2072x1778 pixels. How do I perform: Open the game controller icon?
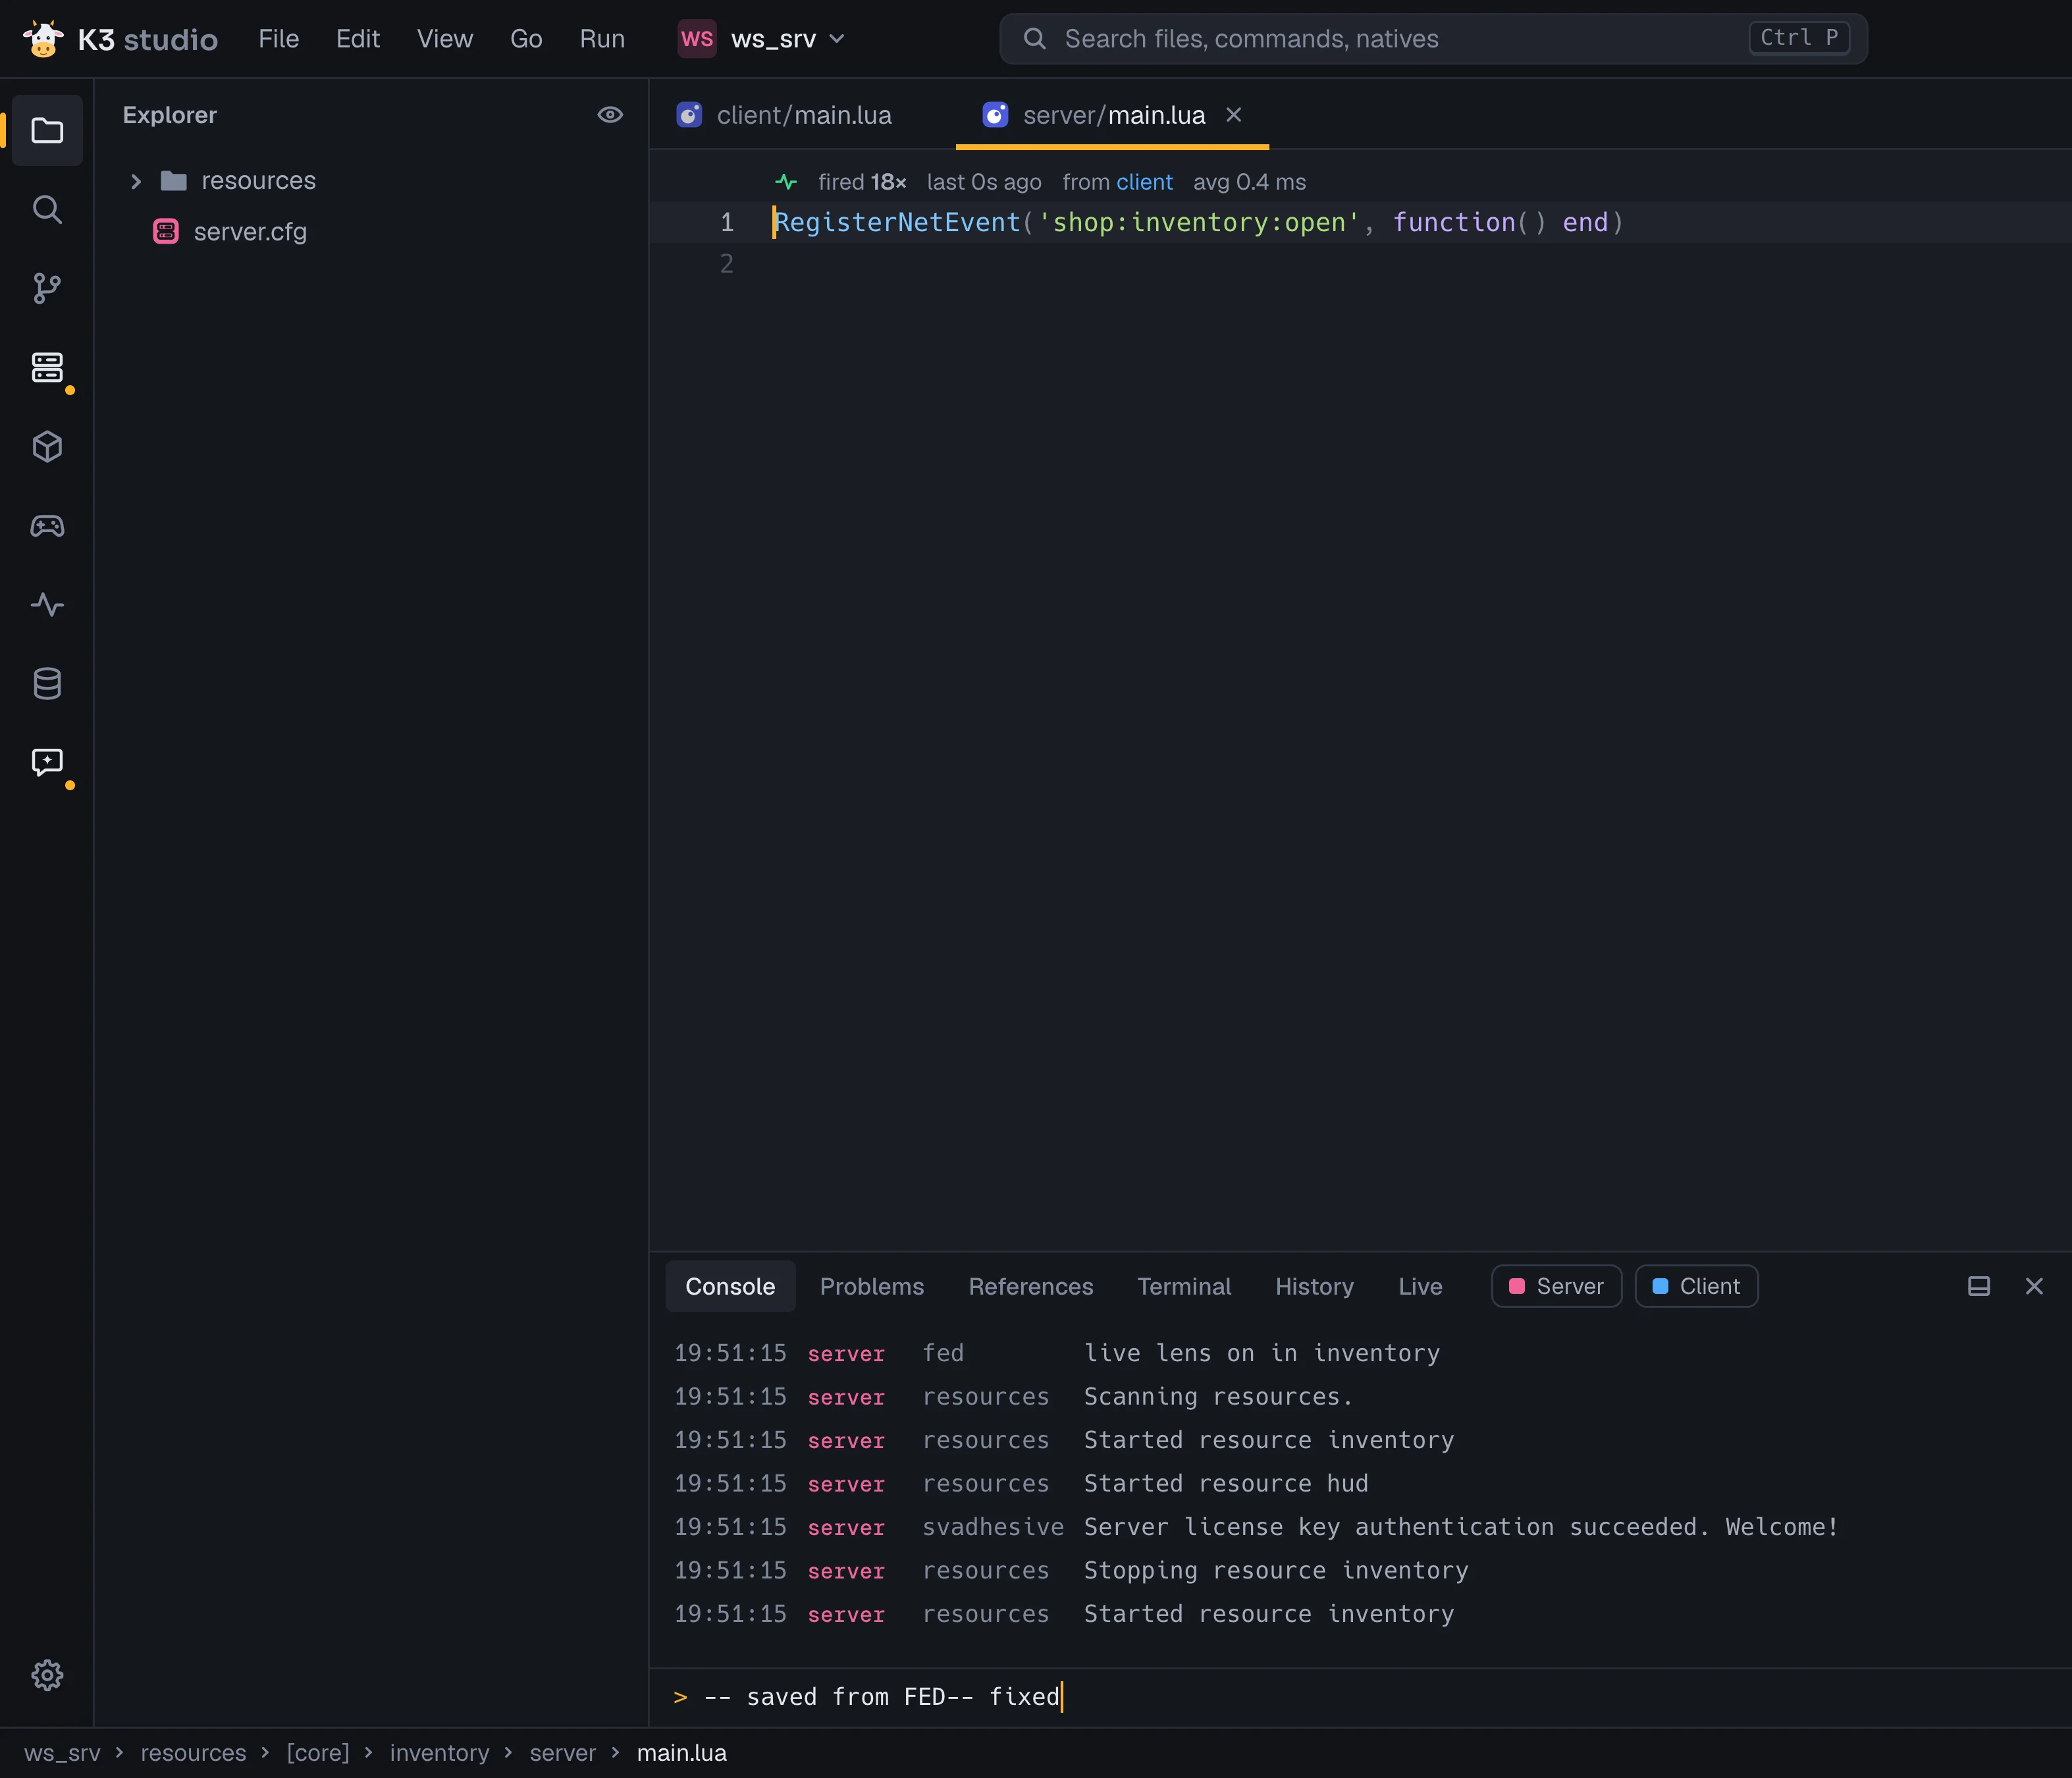(x=47, y=526)
